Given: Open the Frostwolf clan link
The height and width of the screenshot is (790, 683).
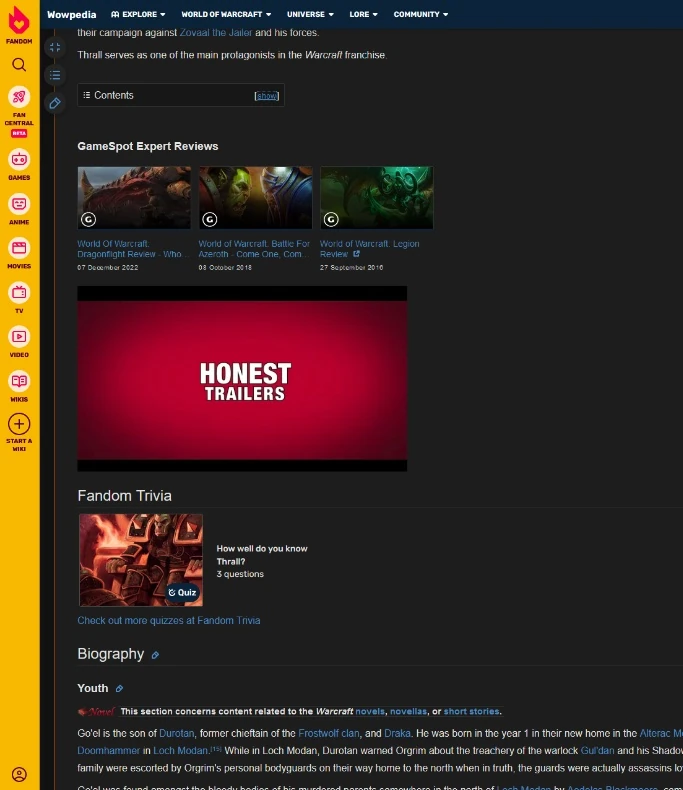Looking at the screenshot, I should [x=329, y=733].
